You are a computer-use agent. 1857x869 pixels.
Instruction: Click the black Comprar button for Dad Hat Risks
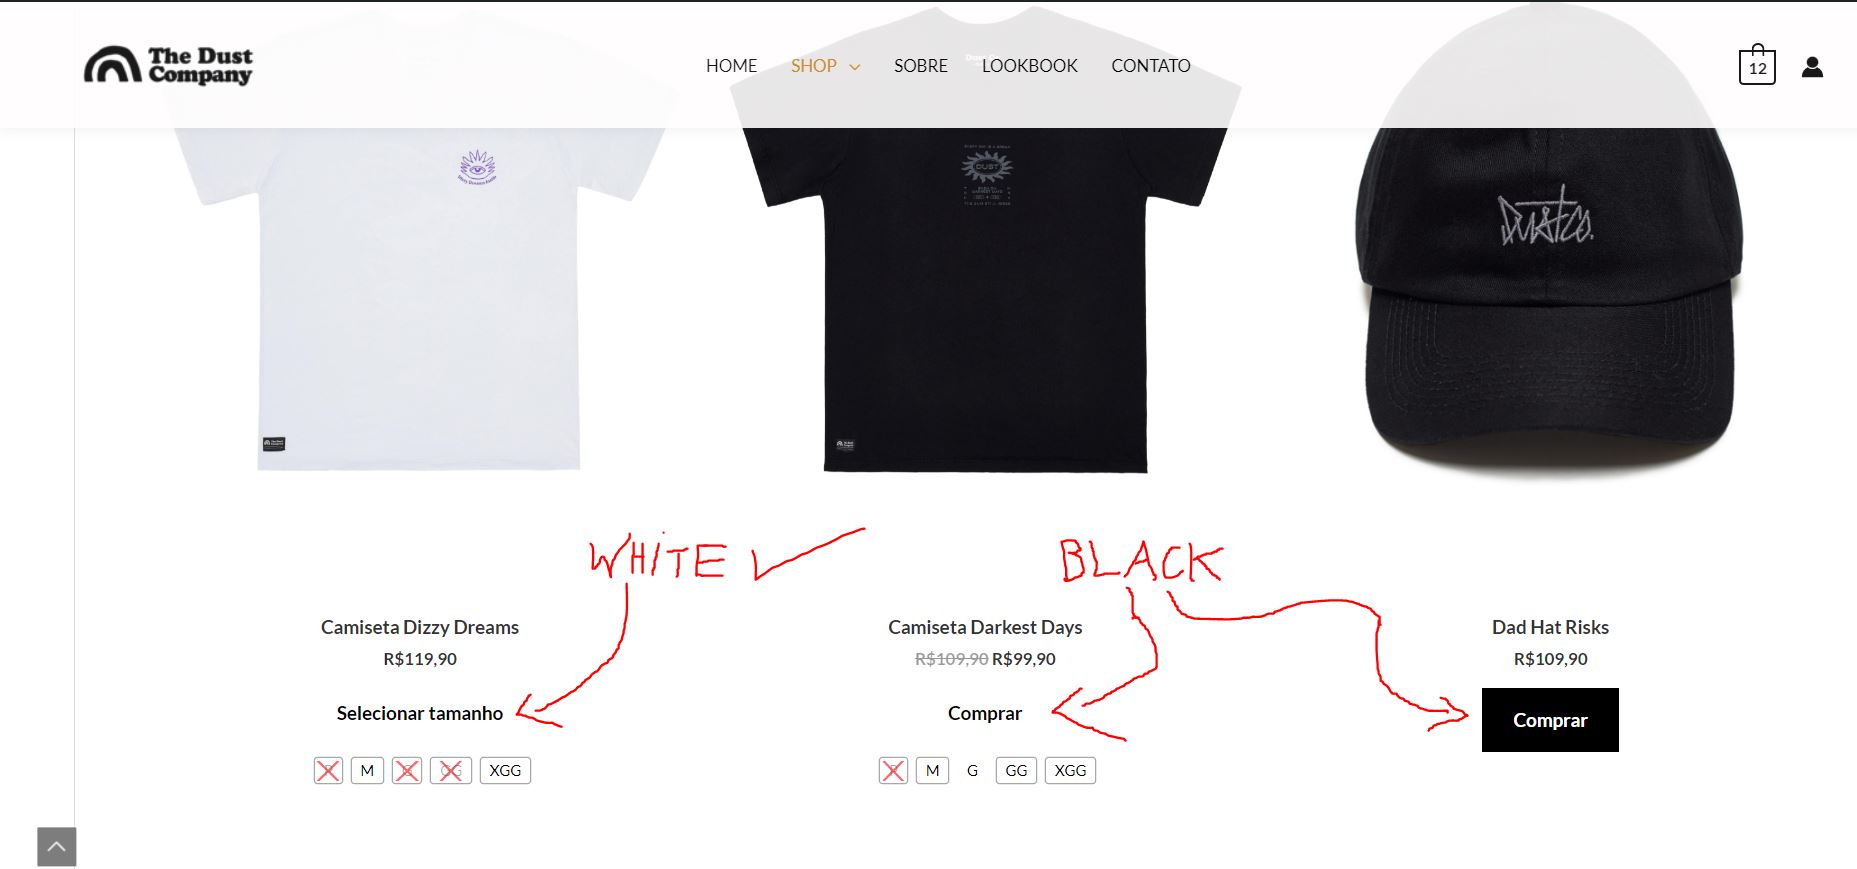coord(1550,720)
